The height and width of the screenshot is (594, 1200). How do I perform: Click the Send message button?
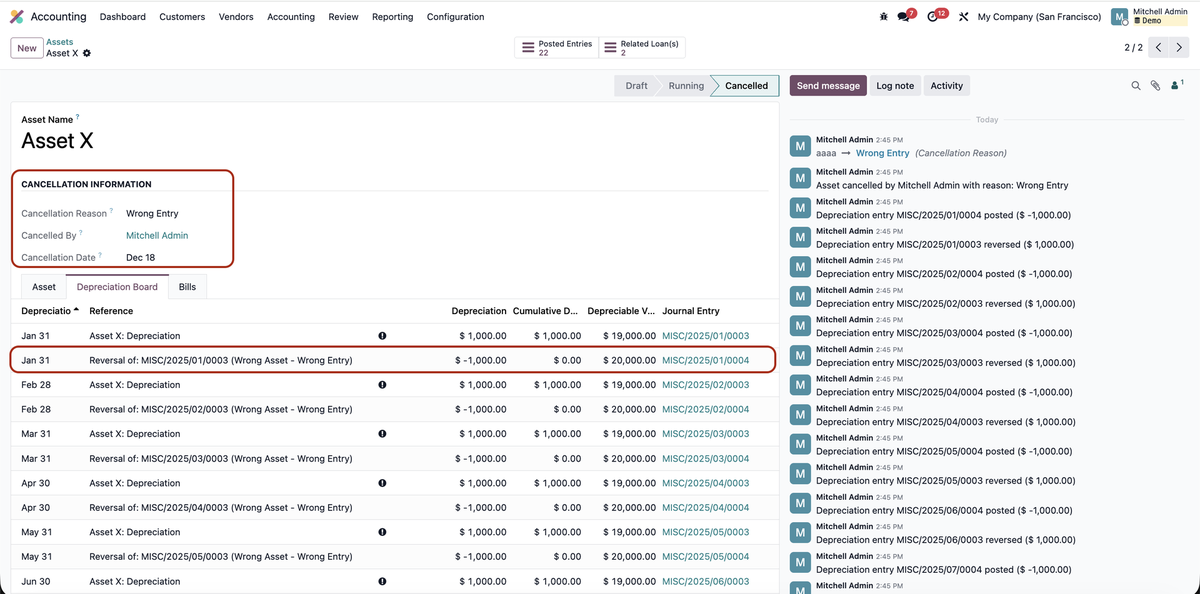click(828, 86)
